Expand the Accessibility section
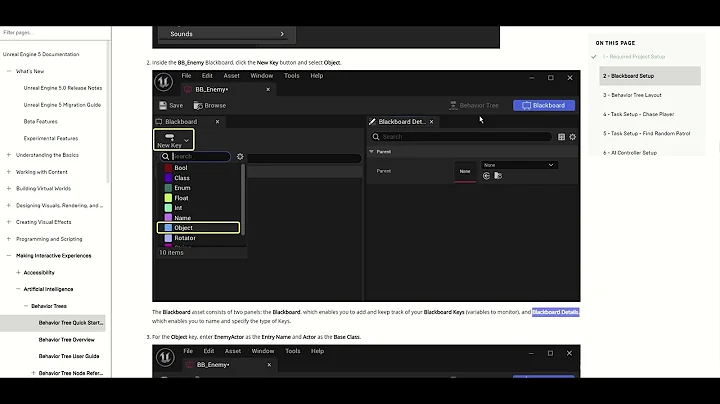The height and width of the screenshot is (404, 720). point(18,273)
